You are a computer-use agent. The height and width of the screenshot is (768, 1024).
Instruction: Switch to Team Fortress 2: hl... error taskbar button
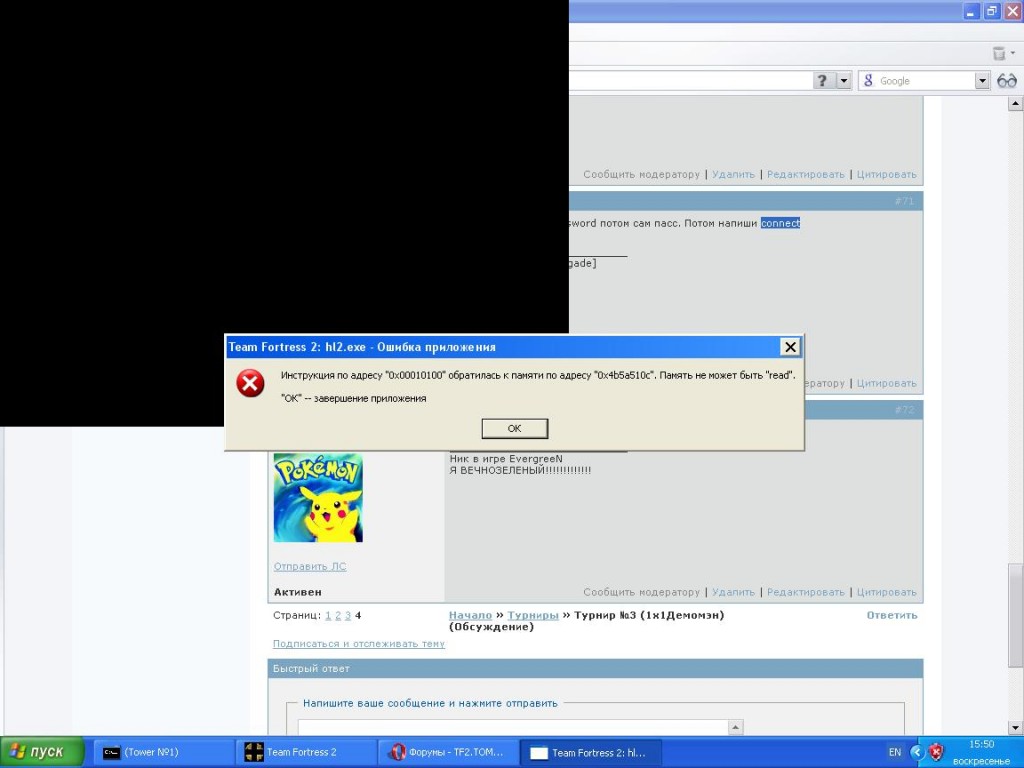coord(591,752)
